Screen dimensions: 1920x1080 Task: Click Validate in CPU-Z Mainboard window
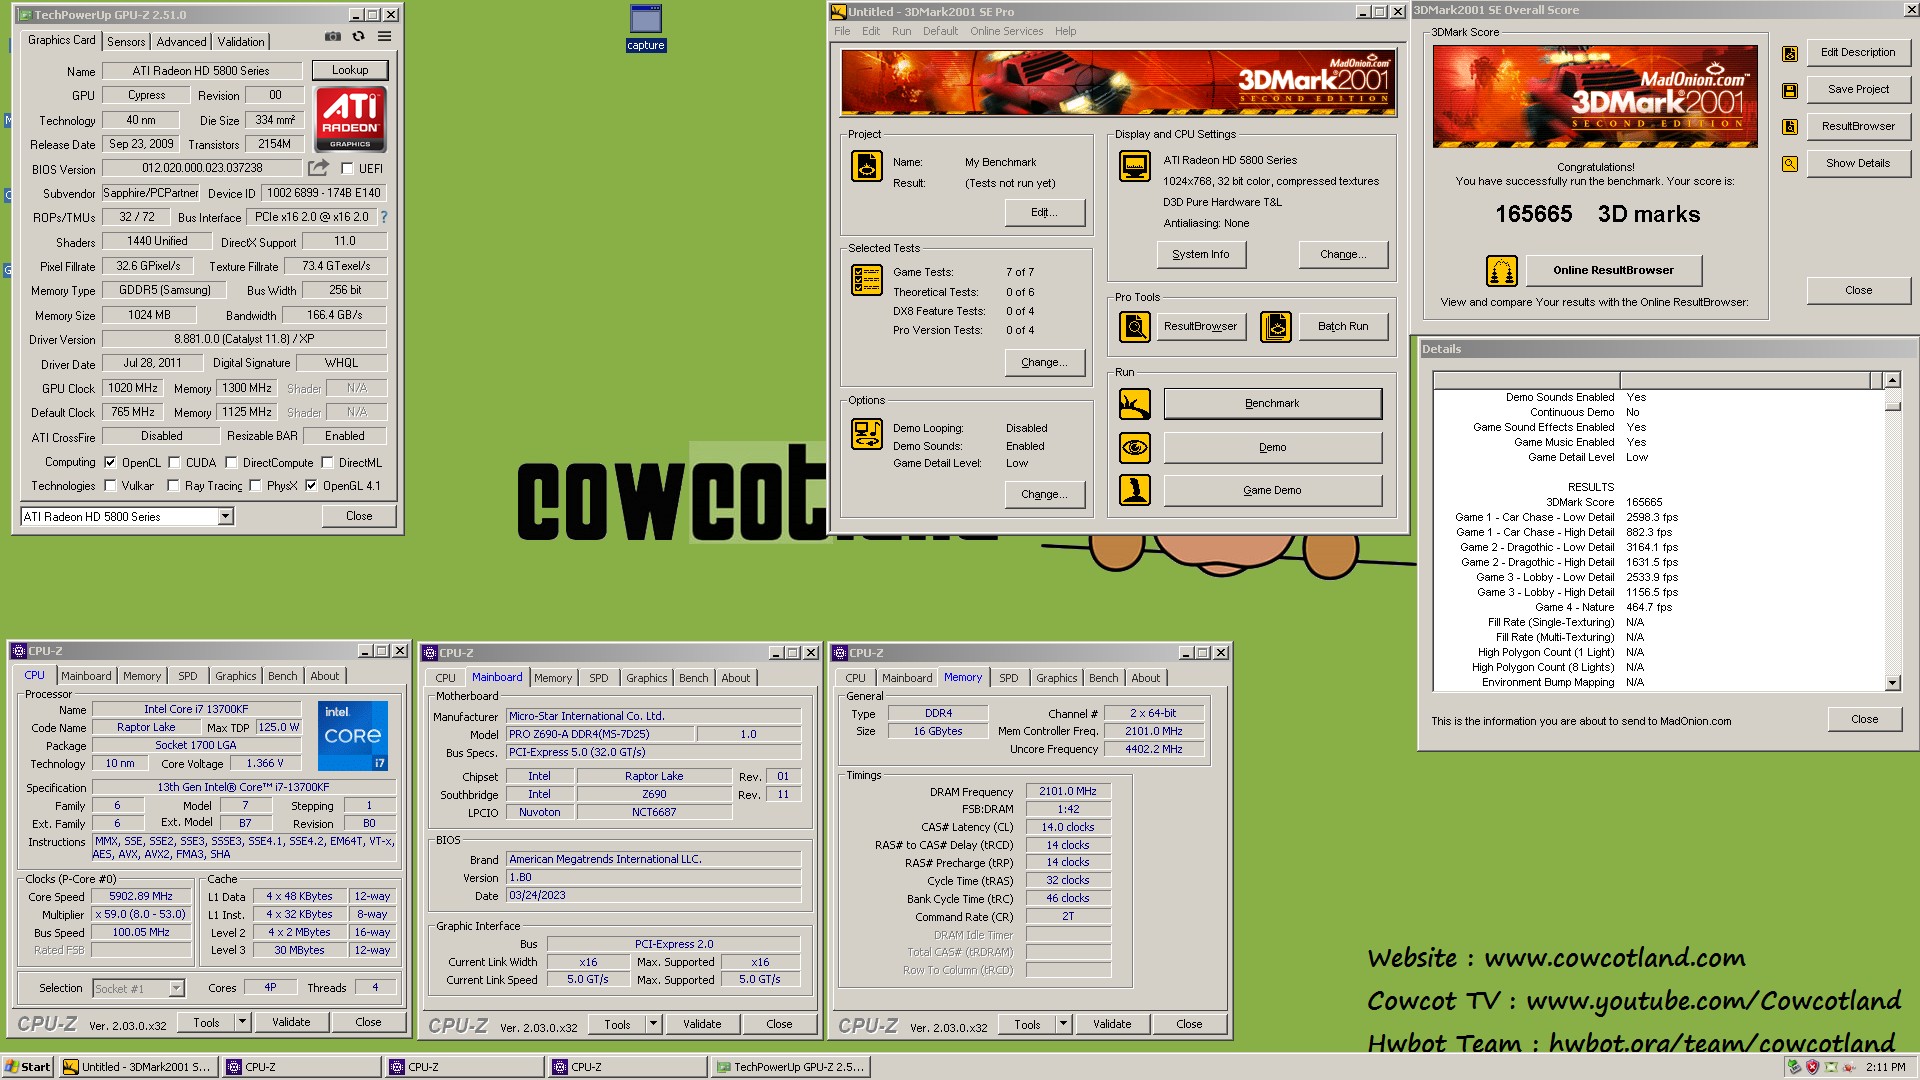point(702,1024)
